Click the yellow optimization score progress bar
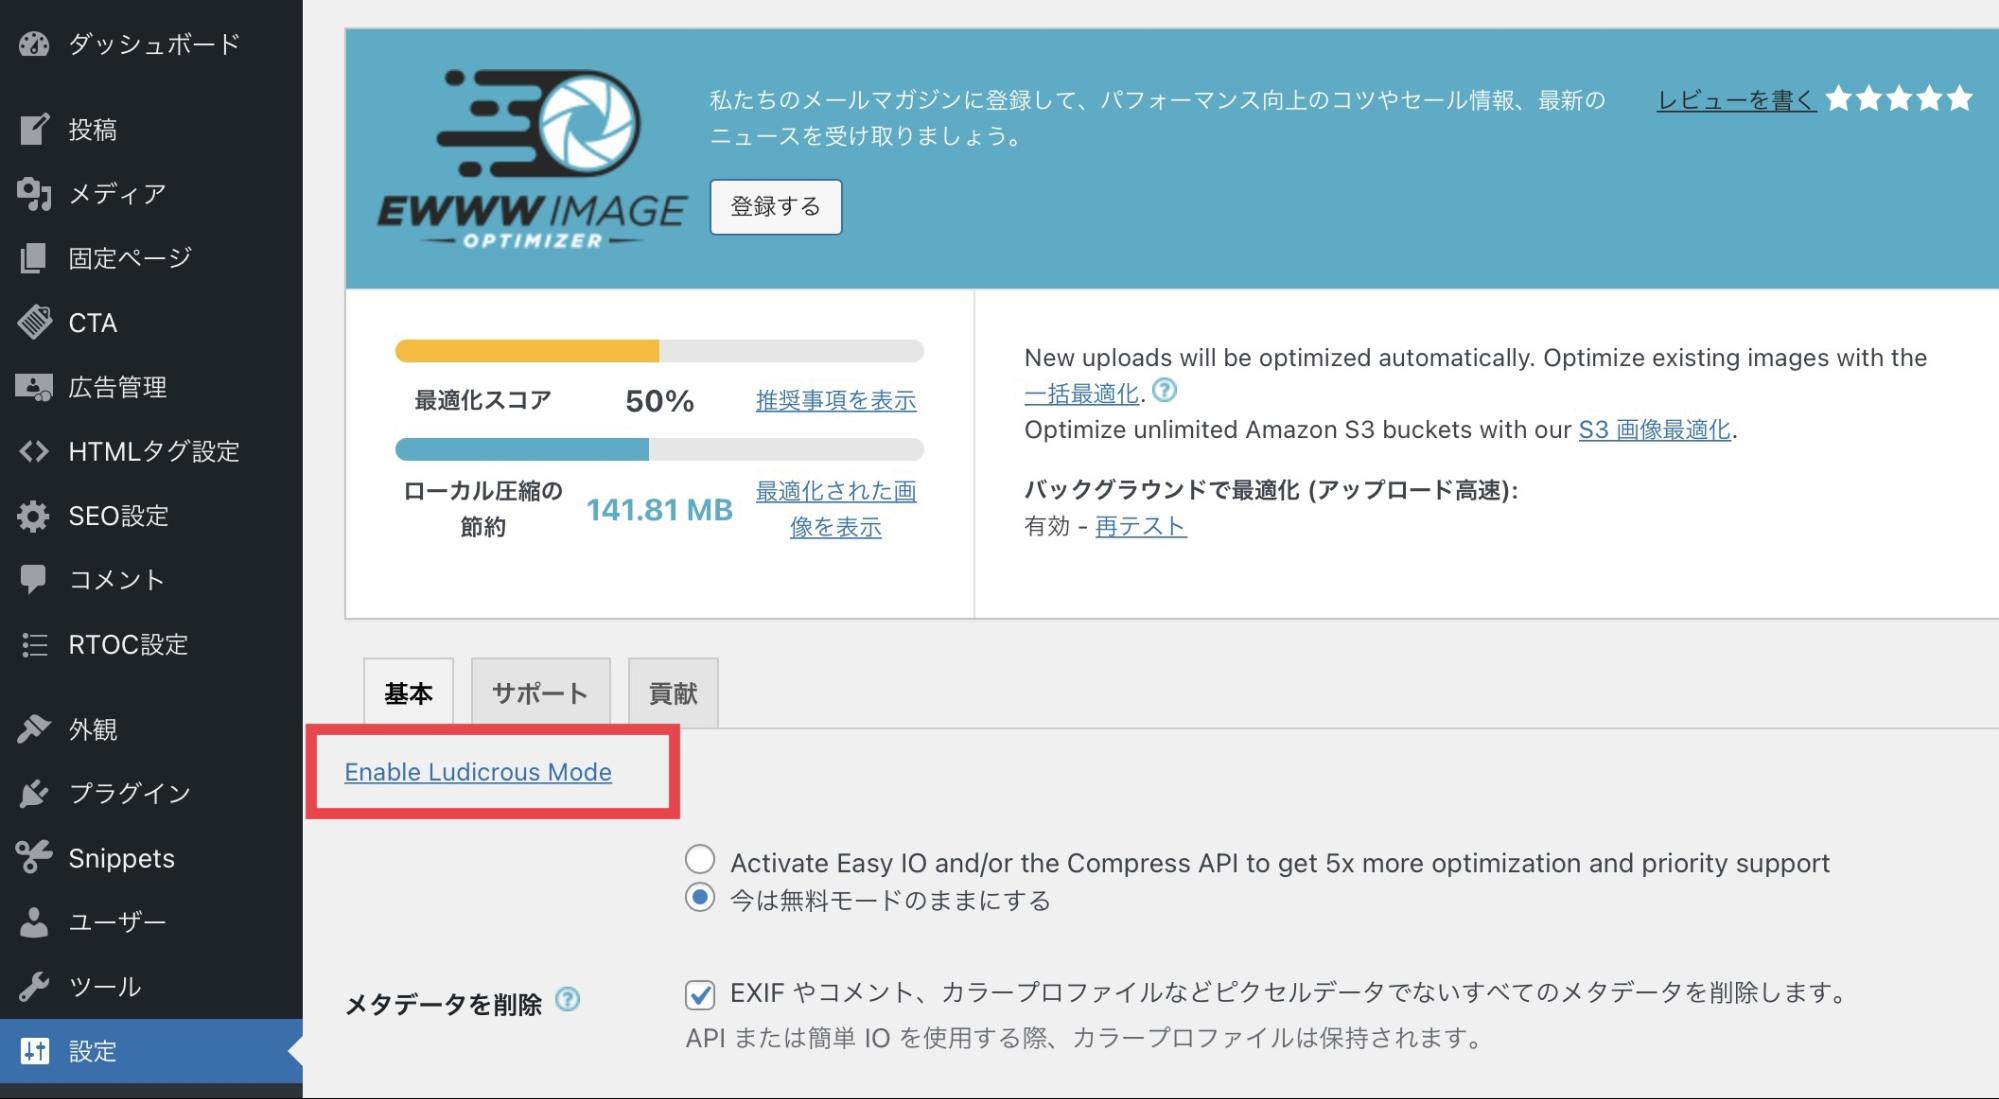The width and height of the screenshot is (1999, 1099). click(659, 351)
